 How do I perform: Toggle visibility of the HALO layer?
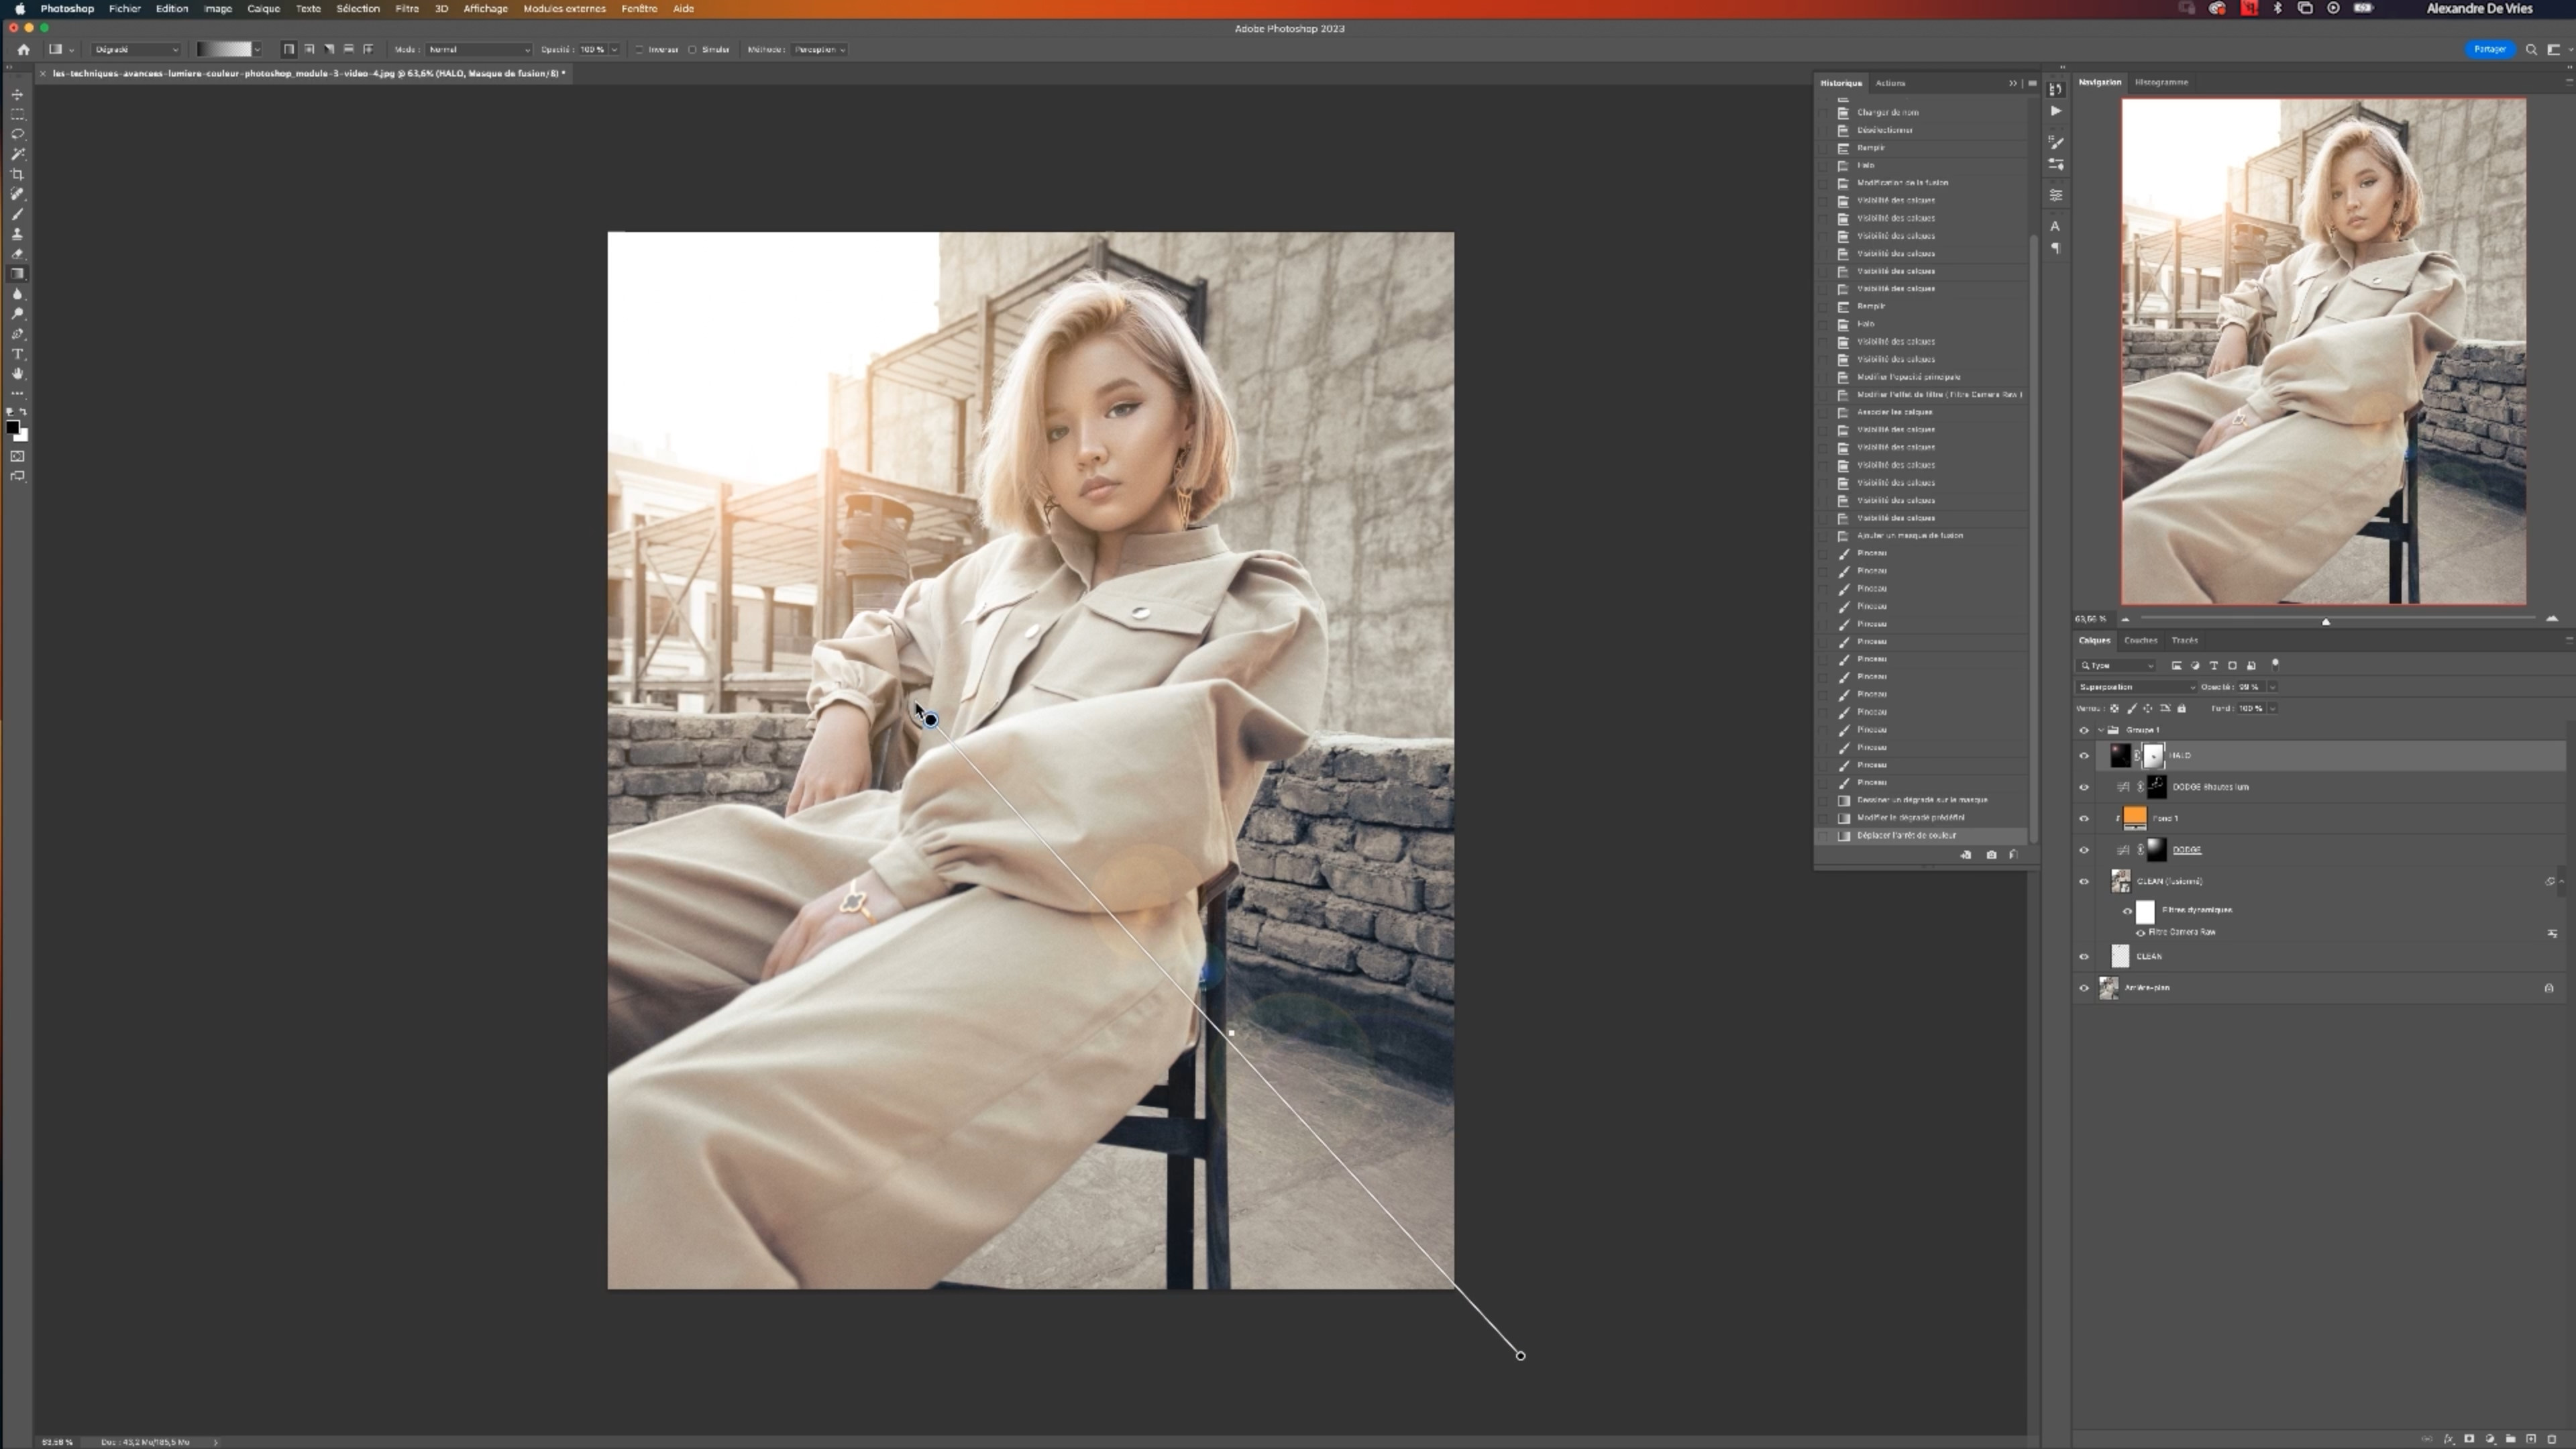click(x=2084, y=756)
